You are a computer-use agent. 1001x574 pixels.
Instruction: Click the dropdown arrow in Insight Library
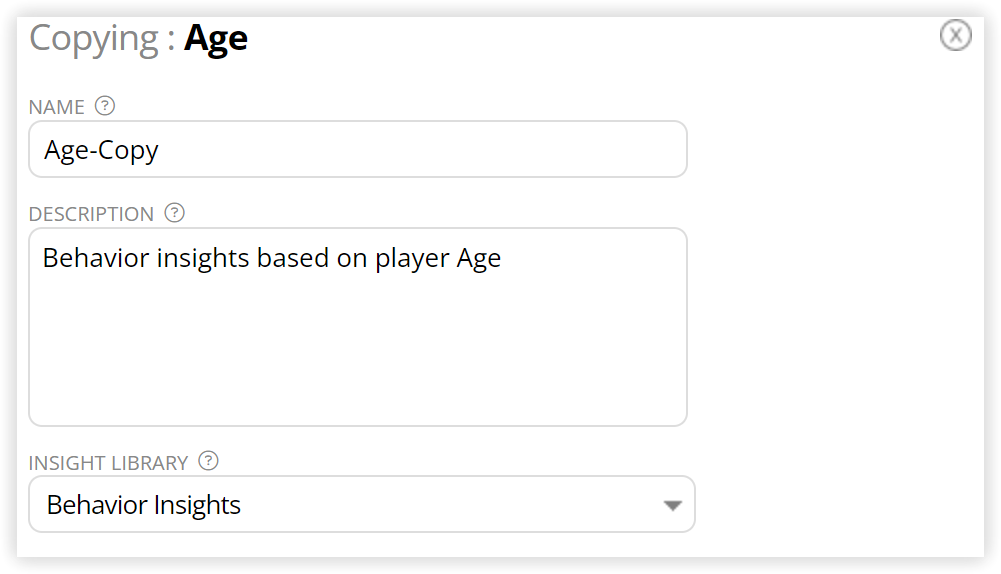[x=672, y=506]
